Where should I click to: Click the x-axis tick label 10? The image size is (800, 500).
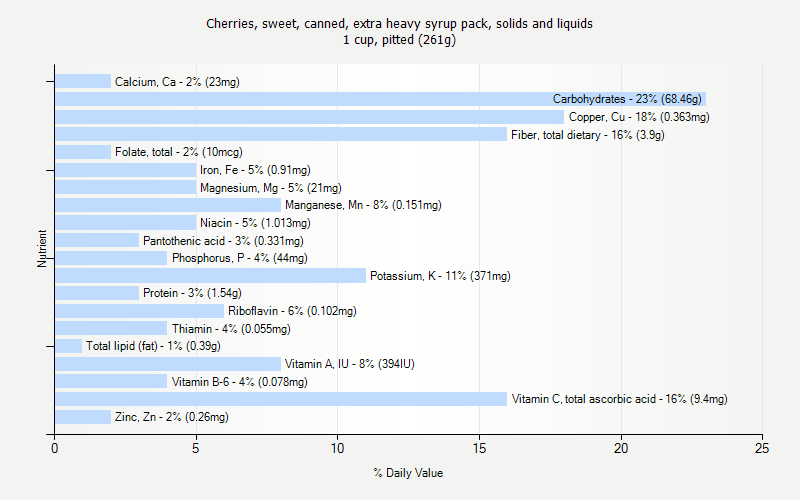[337, 448]
